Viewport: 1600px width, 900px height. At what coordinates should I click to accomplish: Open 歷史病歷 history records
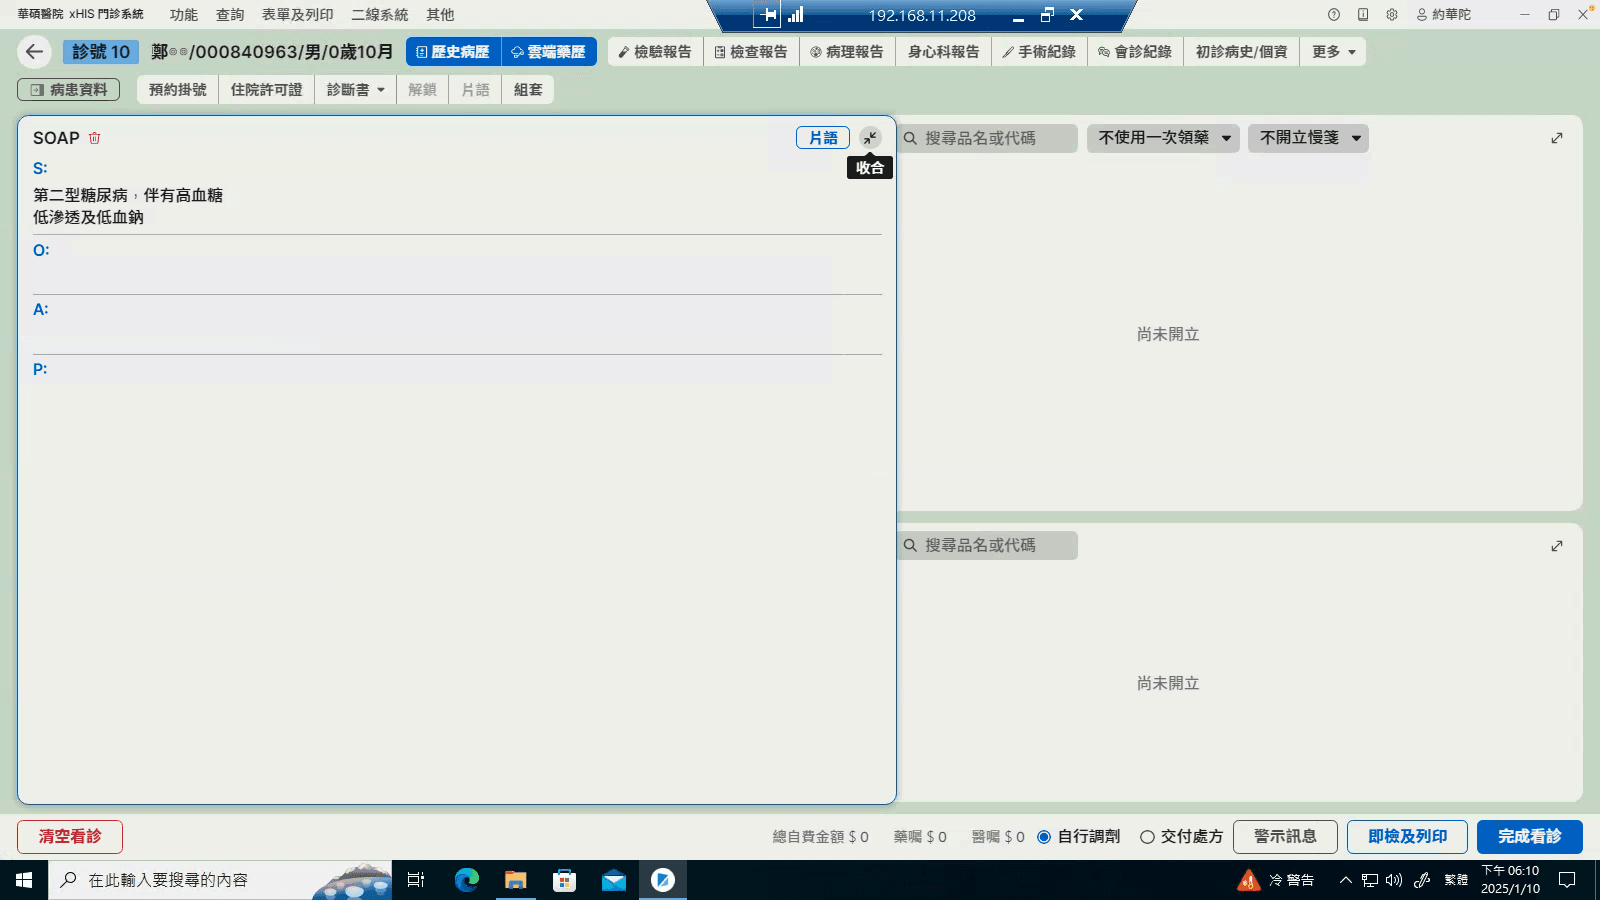(x=453, y=52)
